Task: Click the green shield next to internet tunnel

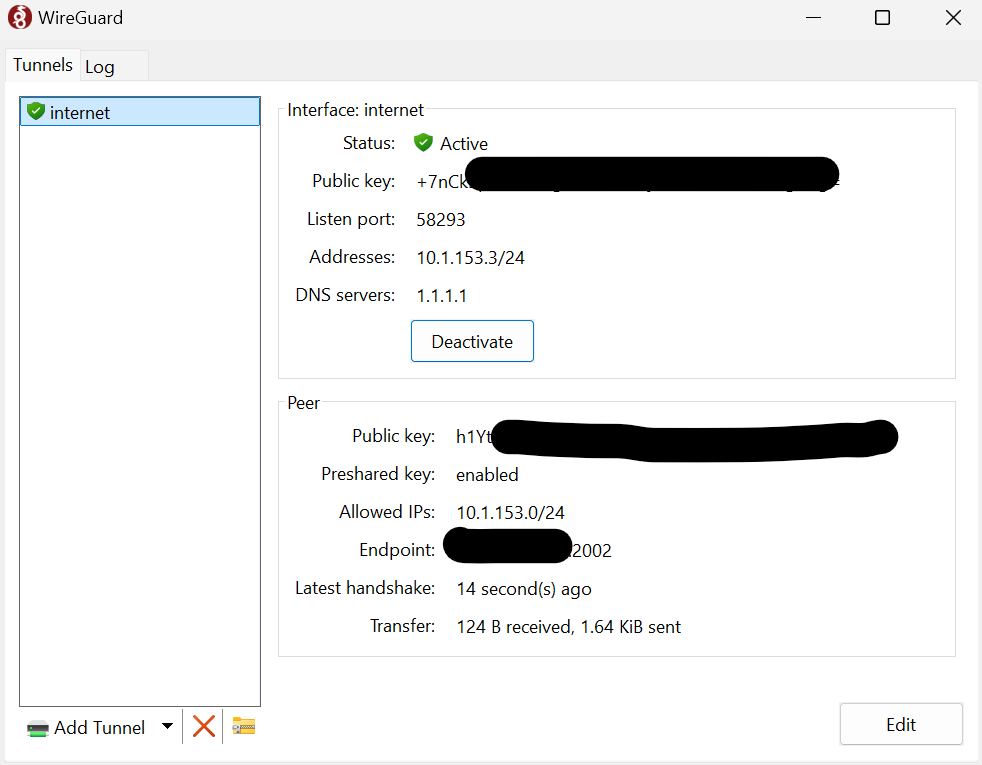Action: click(x=36, y=111)
